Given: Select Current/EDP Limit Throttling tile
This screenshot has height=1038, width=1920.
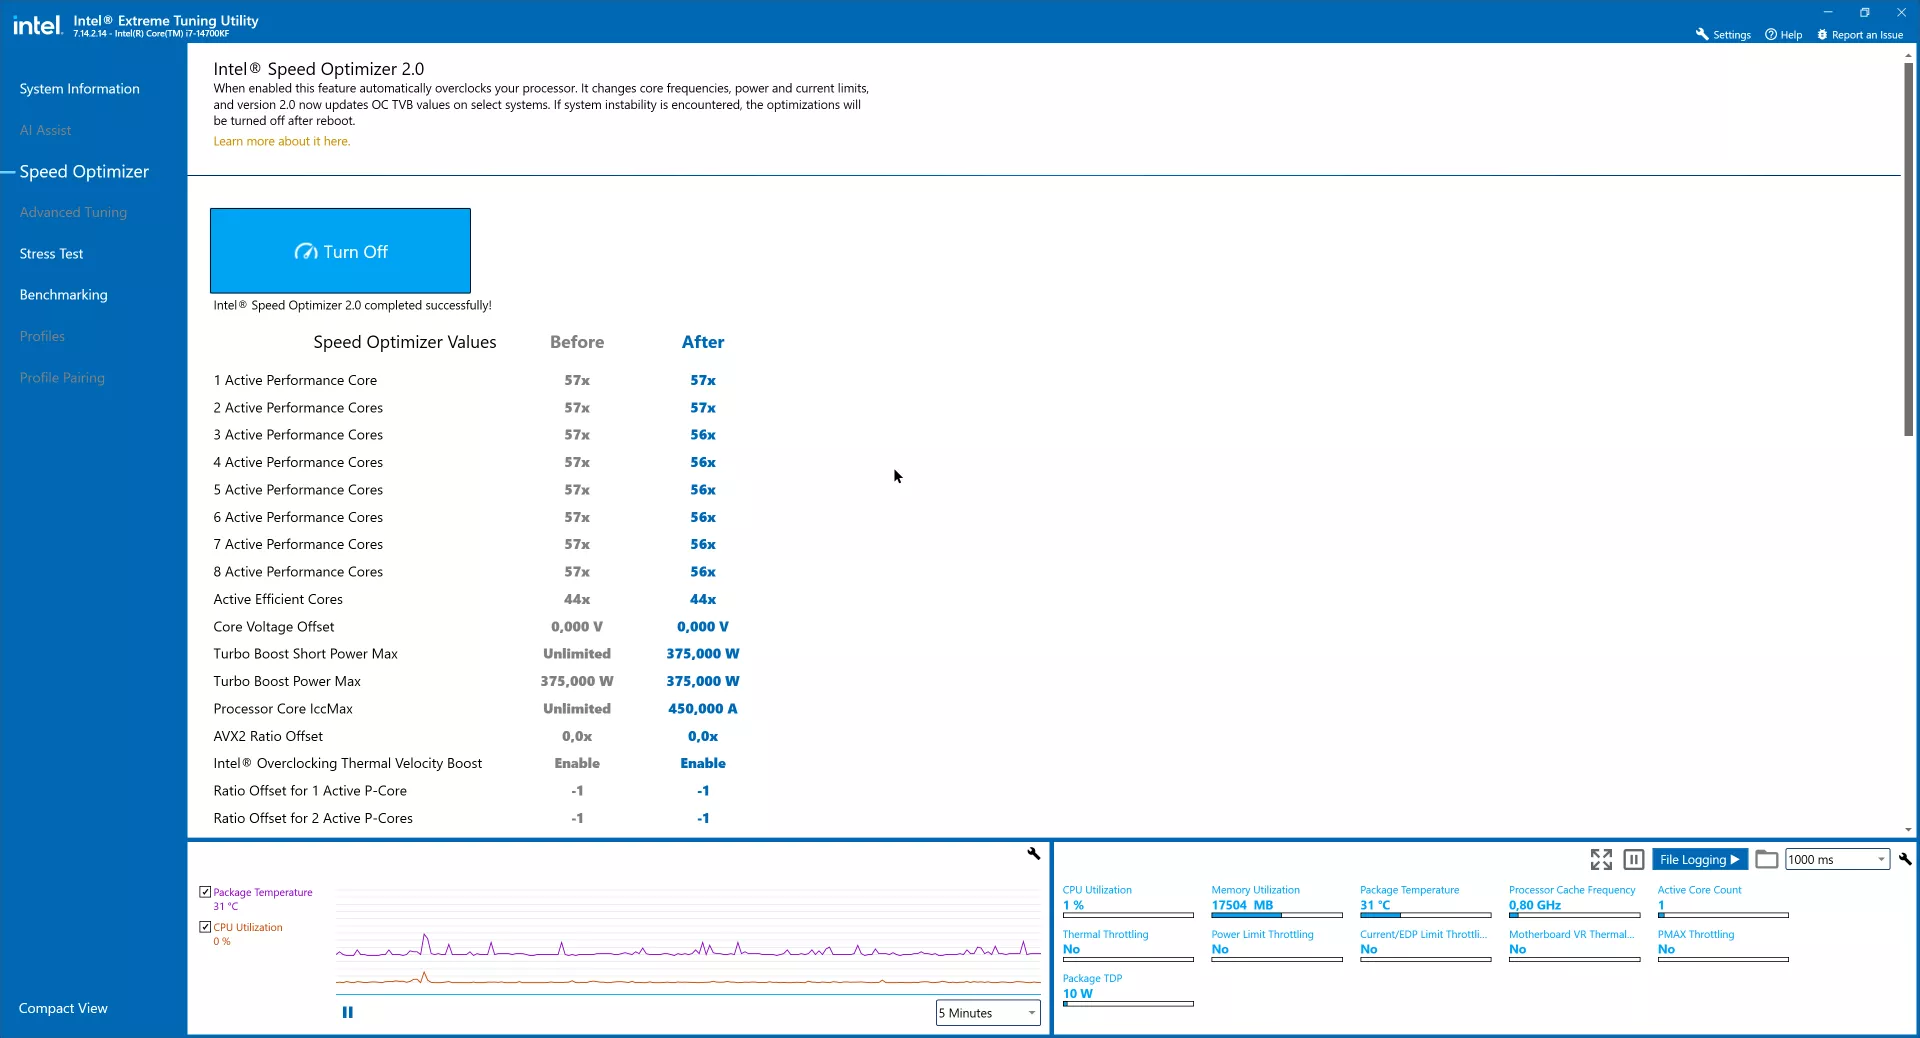Looking at the screenshot, I should pyautogui.click(x=1425, y=946).
